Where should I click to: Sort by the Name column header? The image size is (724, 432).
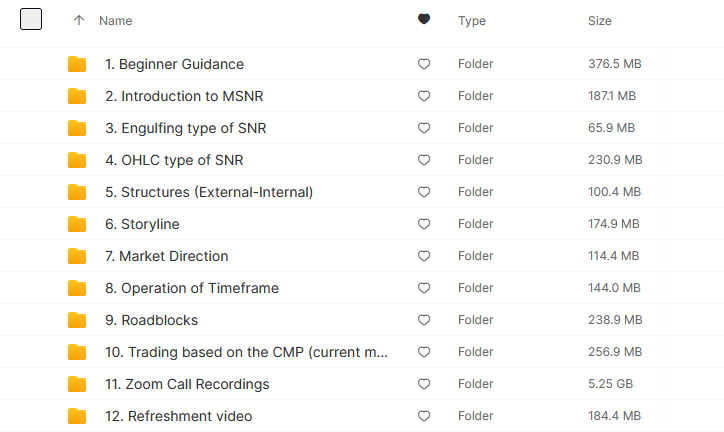point(115,21)
